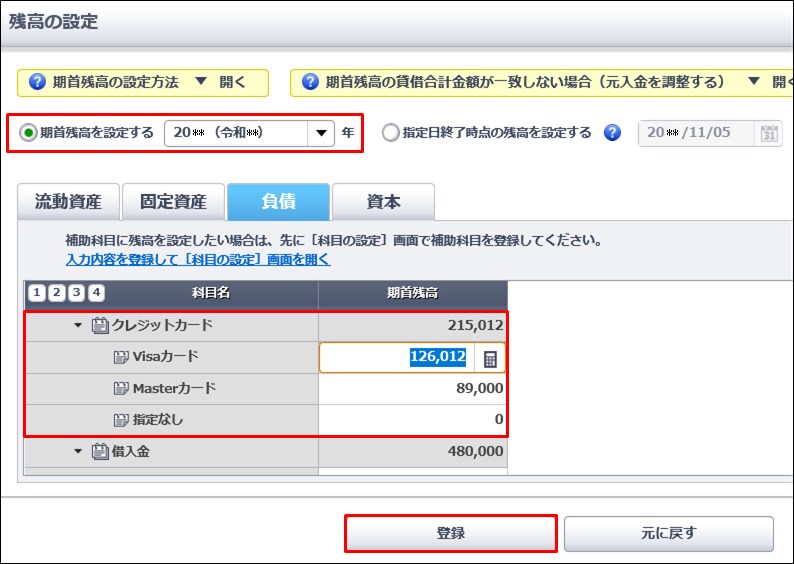Show hierarchy level 3 in the table header
This screenshot has height=564, width=794.
pyautogui.click(x=76, y=293)
